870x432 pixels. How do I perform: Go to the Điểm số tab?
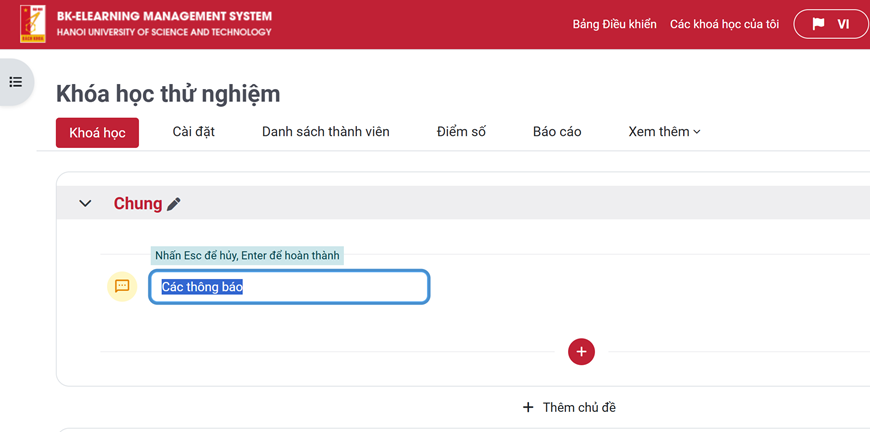tap(461, 132)
